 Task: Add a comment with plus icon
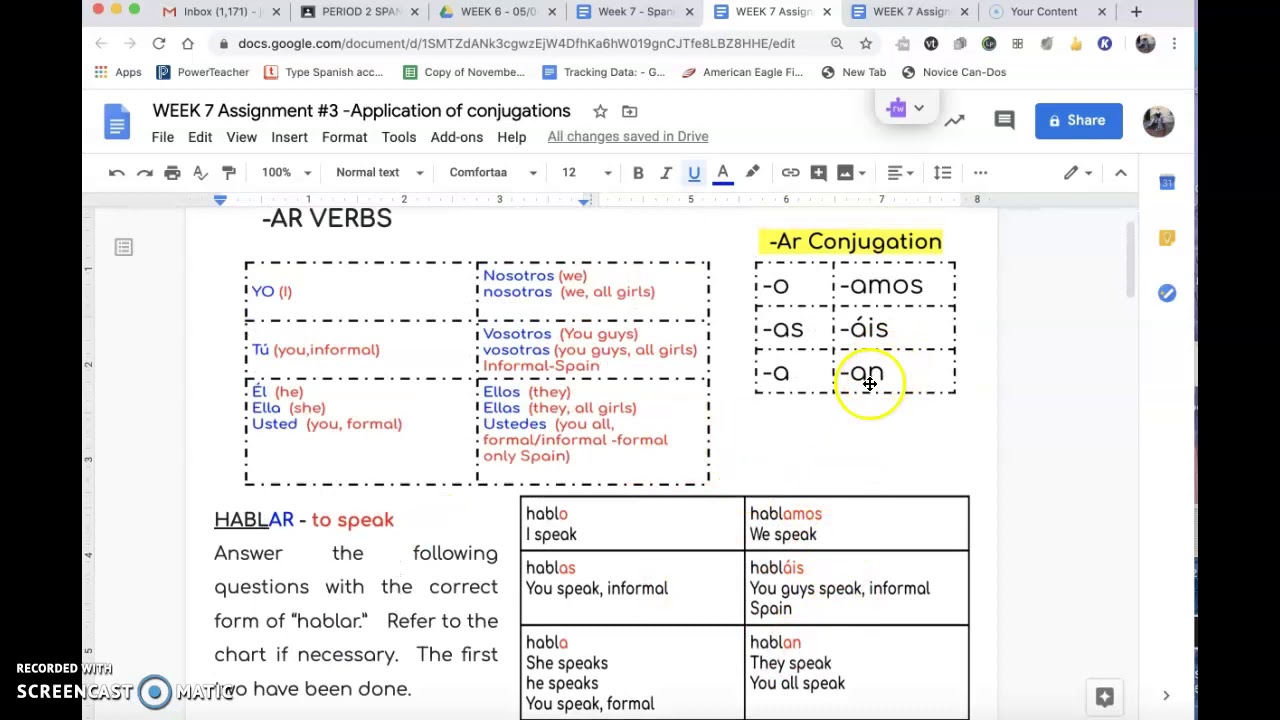click(818, 173)
